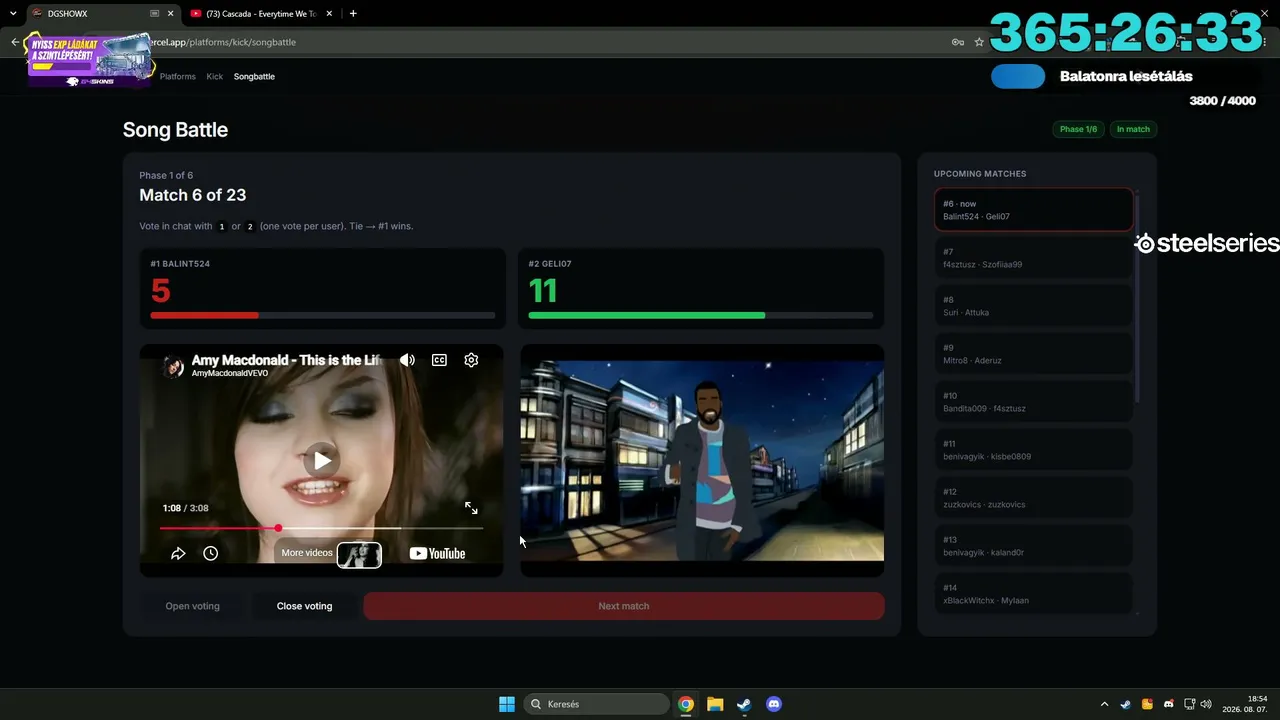Close the Cascada YouTube tab
This screenshot has height=720, width=1280.
[331, 14]
